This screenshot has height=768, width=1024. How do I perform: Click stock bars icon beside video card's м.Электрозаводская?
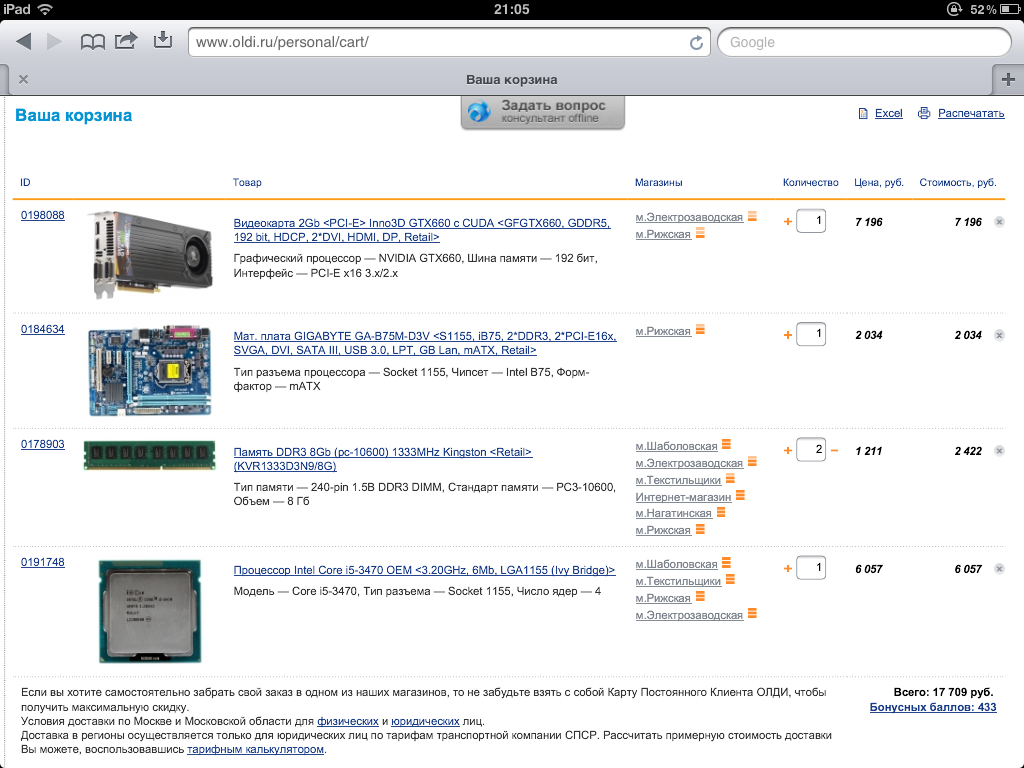752,216
